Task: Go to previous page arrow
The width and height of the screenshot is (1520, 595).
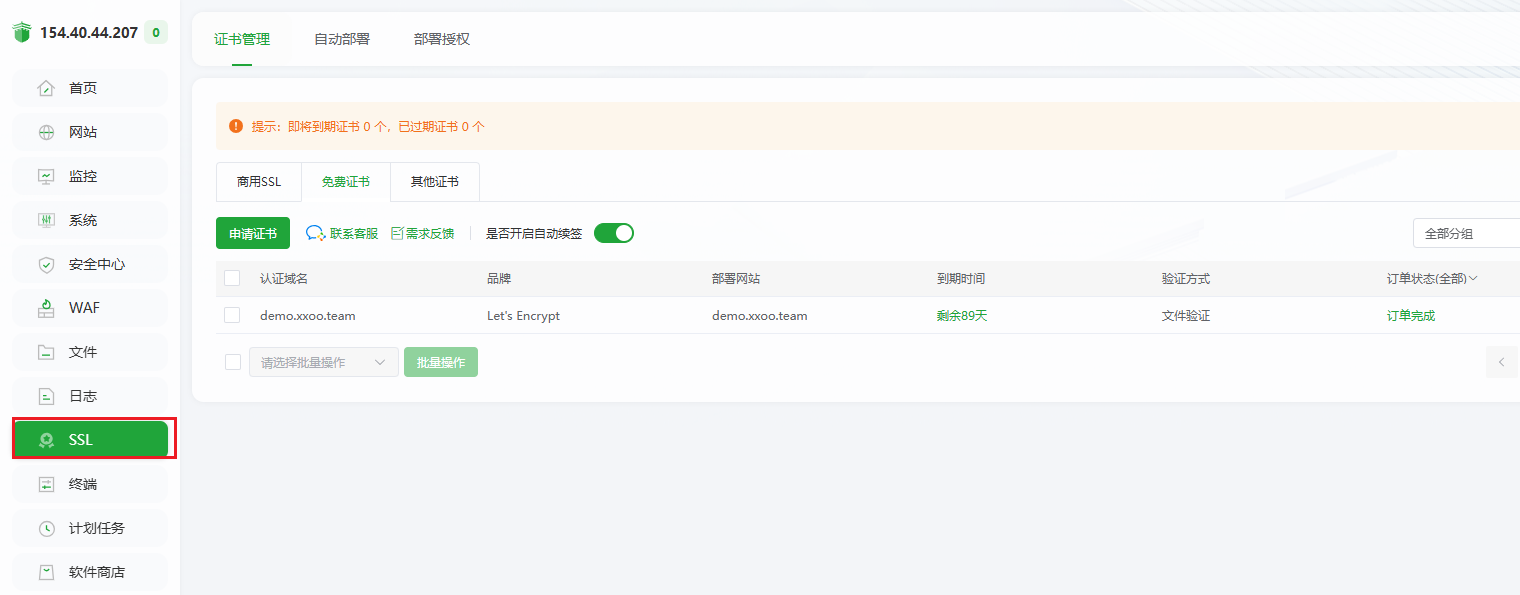Action: click(x=1501, y=362)
